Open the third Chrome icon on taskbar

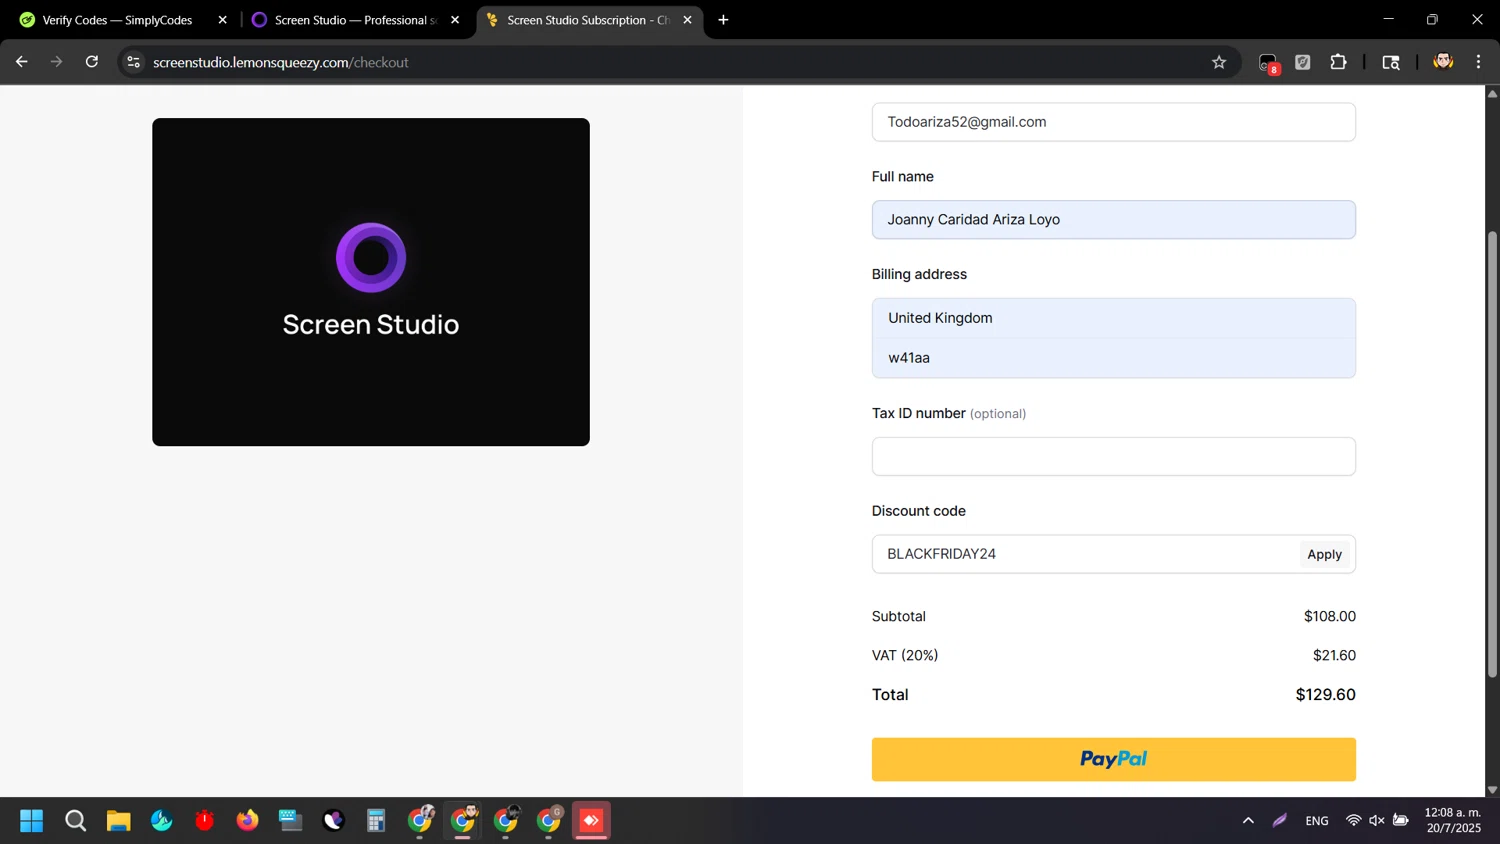[x=506, y=821]
